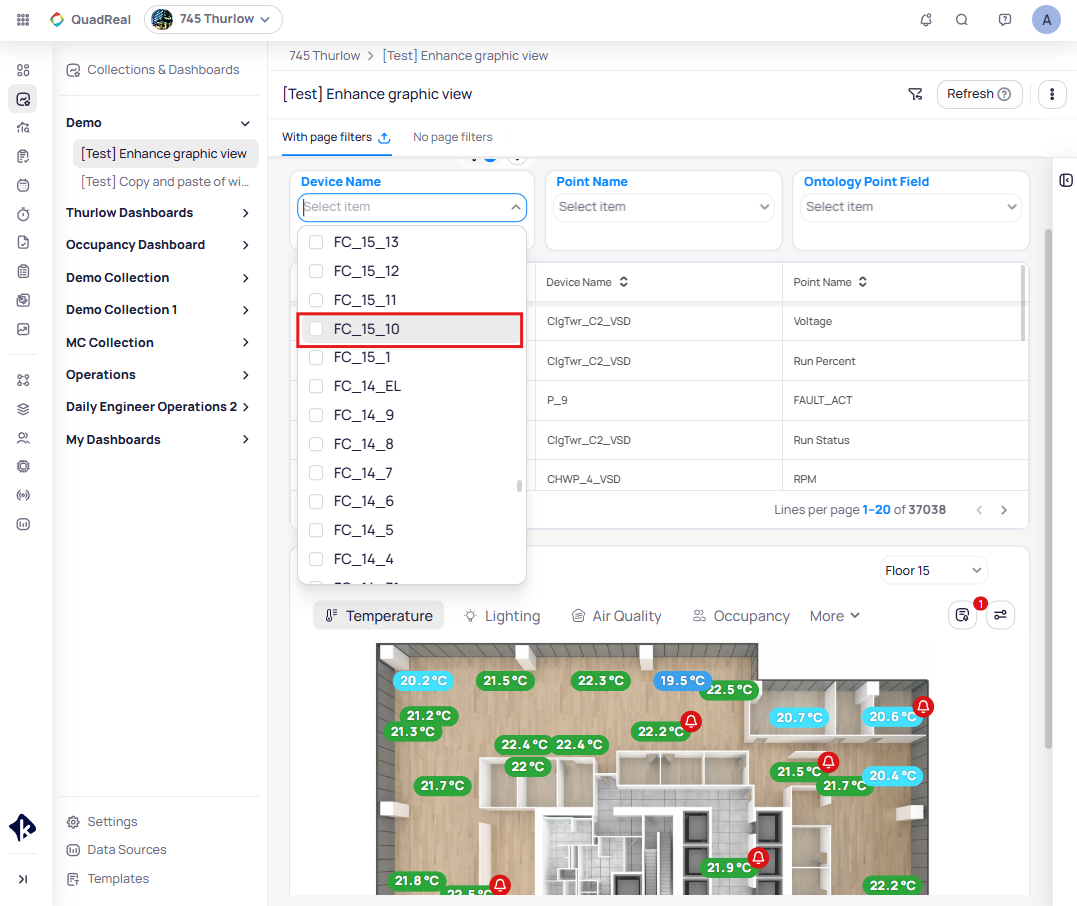Check the FC_15_10 checkbox
This screenshot has height=906, width=1077.
click(x=316, y=329)
